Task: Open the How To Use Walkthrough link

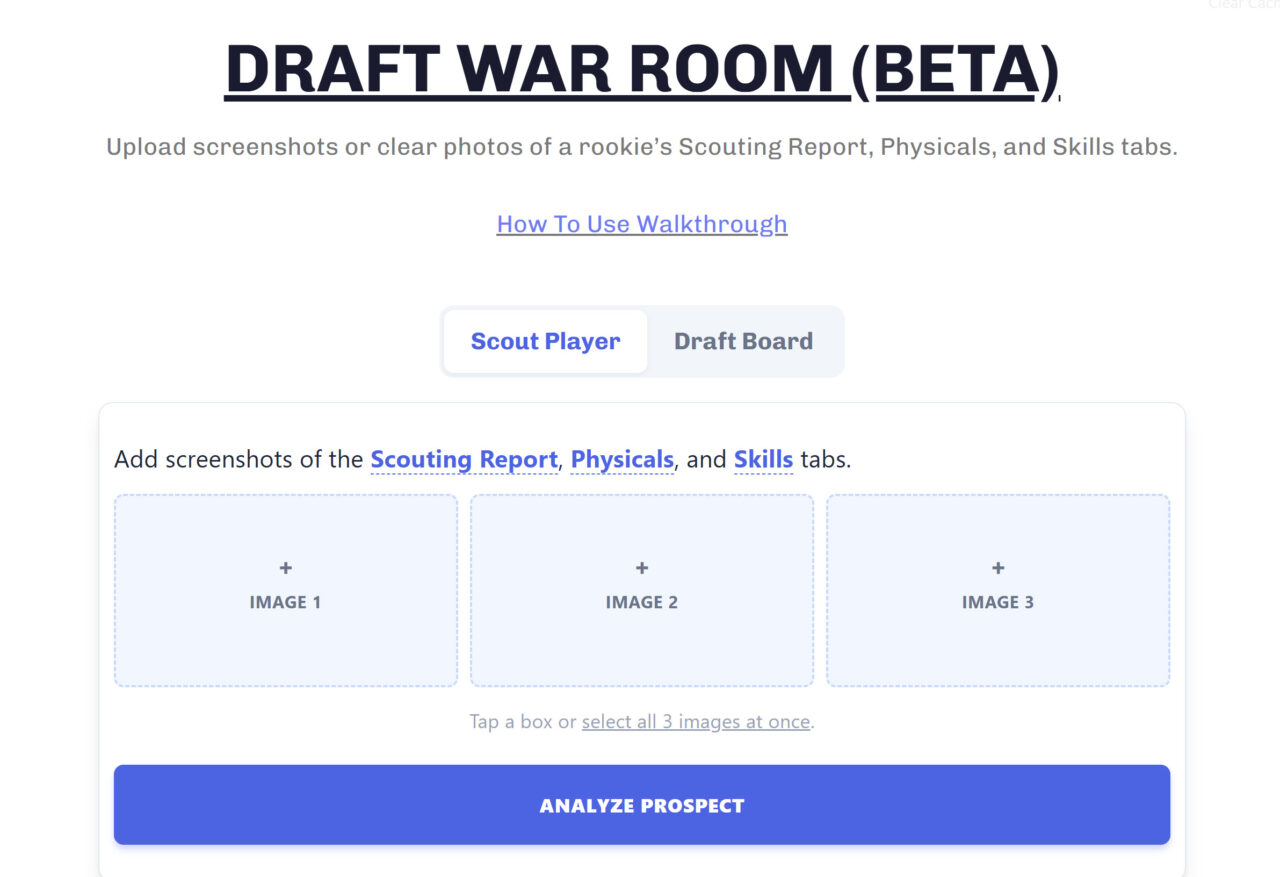Action: (642, 224)
